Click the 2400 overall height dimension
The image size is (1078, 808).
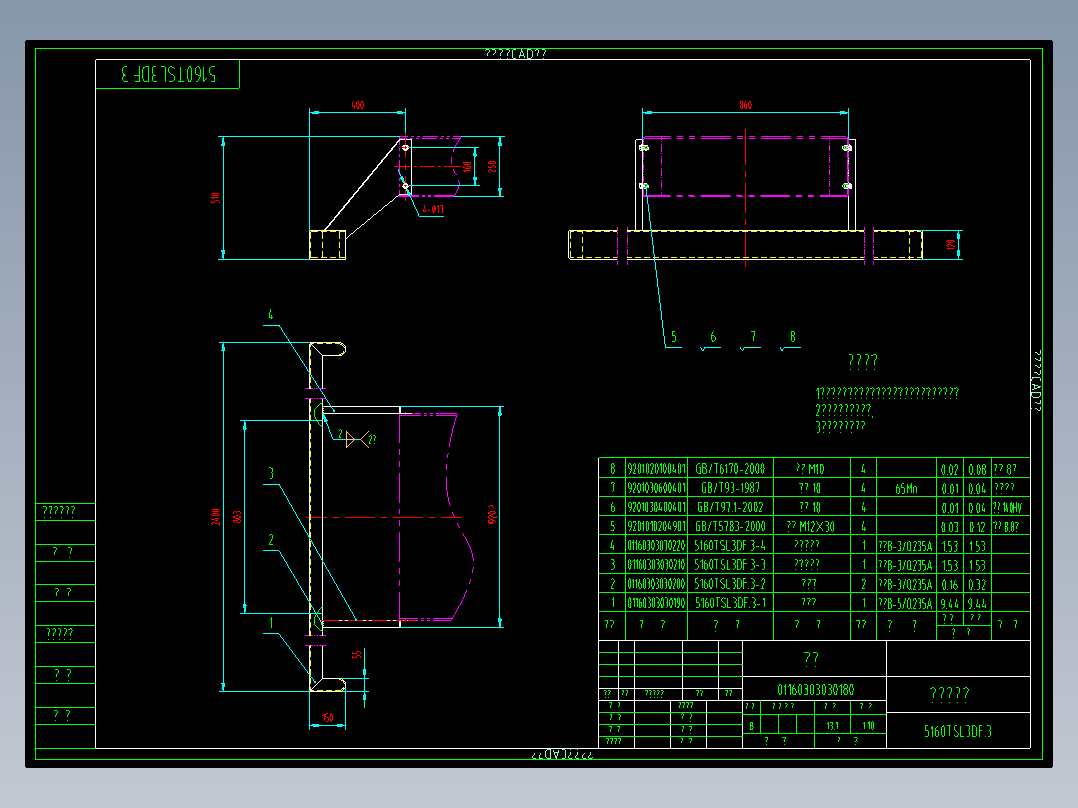215,516
